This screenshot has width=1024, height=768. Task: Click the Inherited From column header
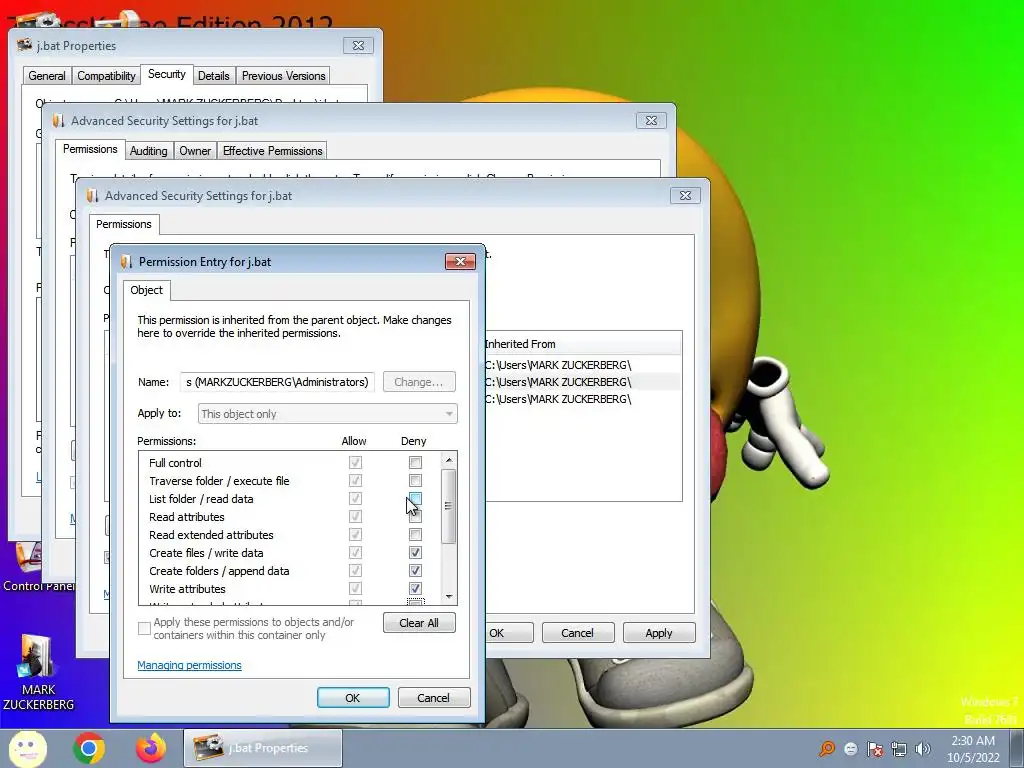[x=583, y=344]
